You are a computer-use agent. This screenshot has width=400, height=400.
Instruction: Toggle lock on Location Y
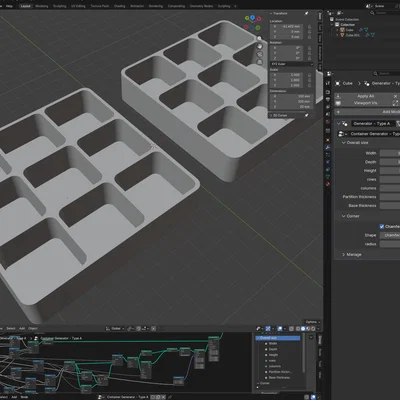[309, 32]
